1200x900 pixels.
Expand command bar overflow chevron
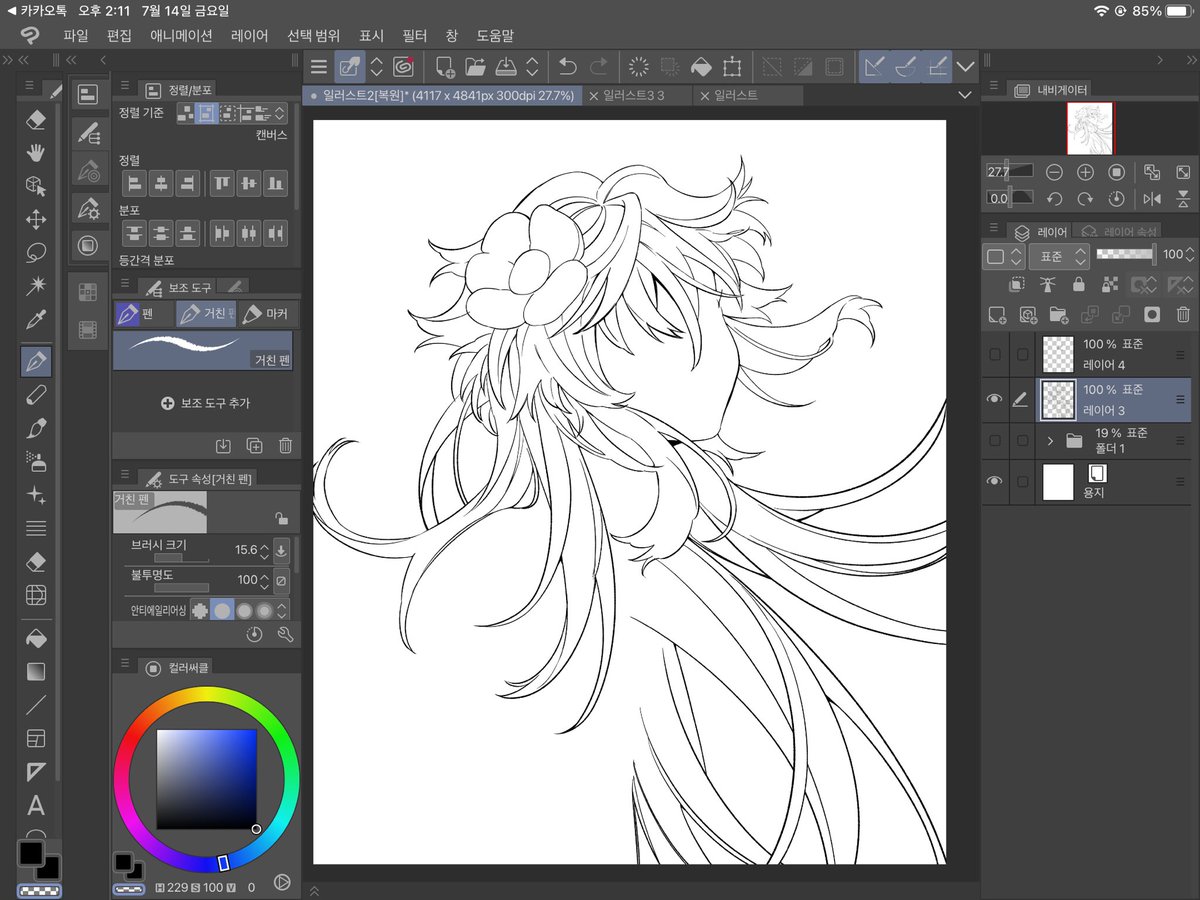(965, 67)
